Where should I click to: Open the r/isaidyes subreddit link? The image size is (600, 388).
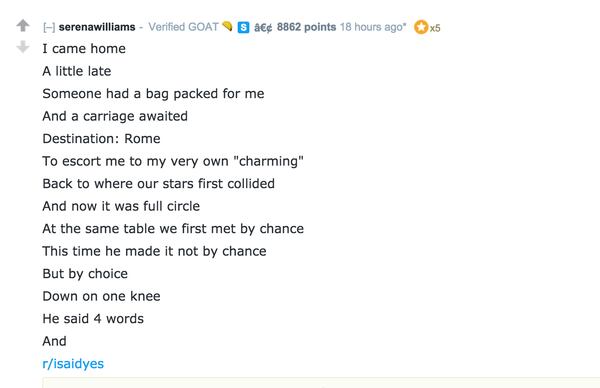click(x=73, y=364)
